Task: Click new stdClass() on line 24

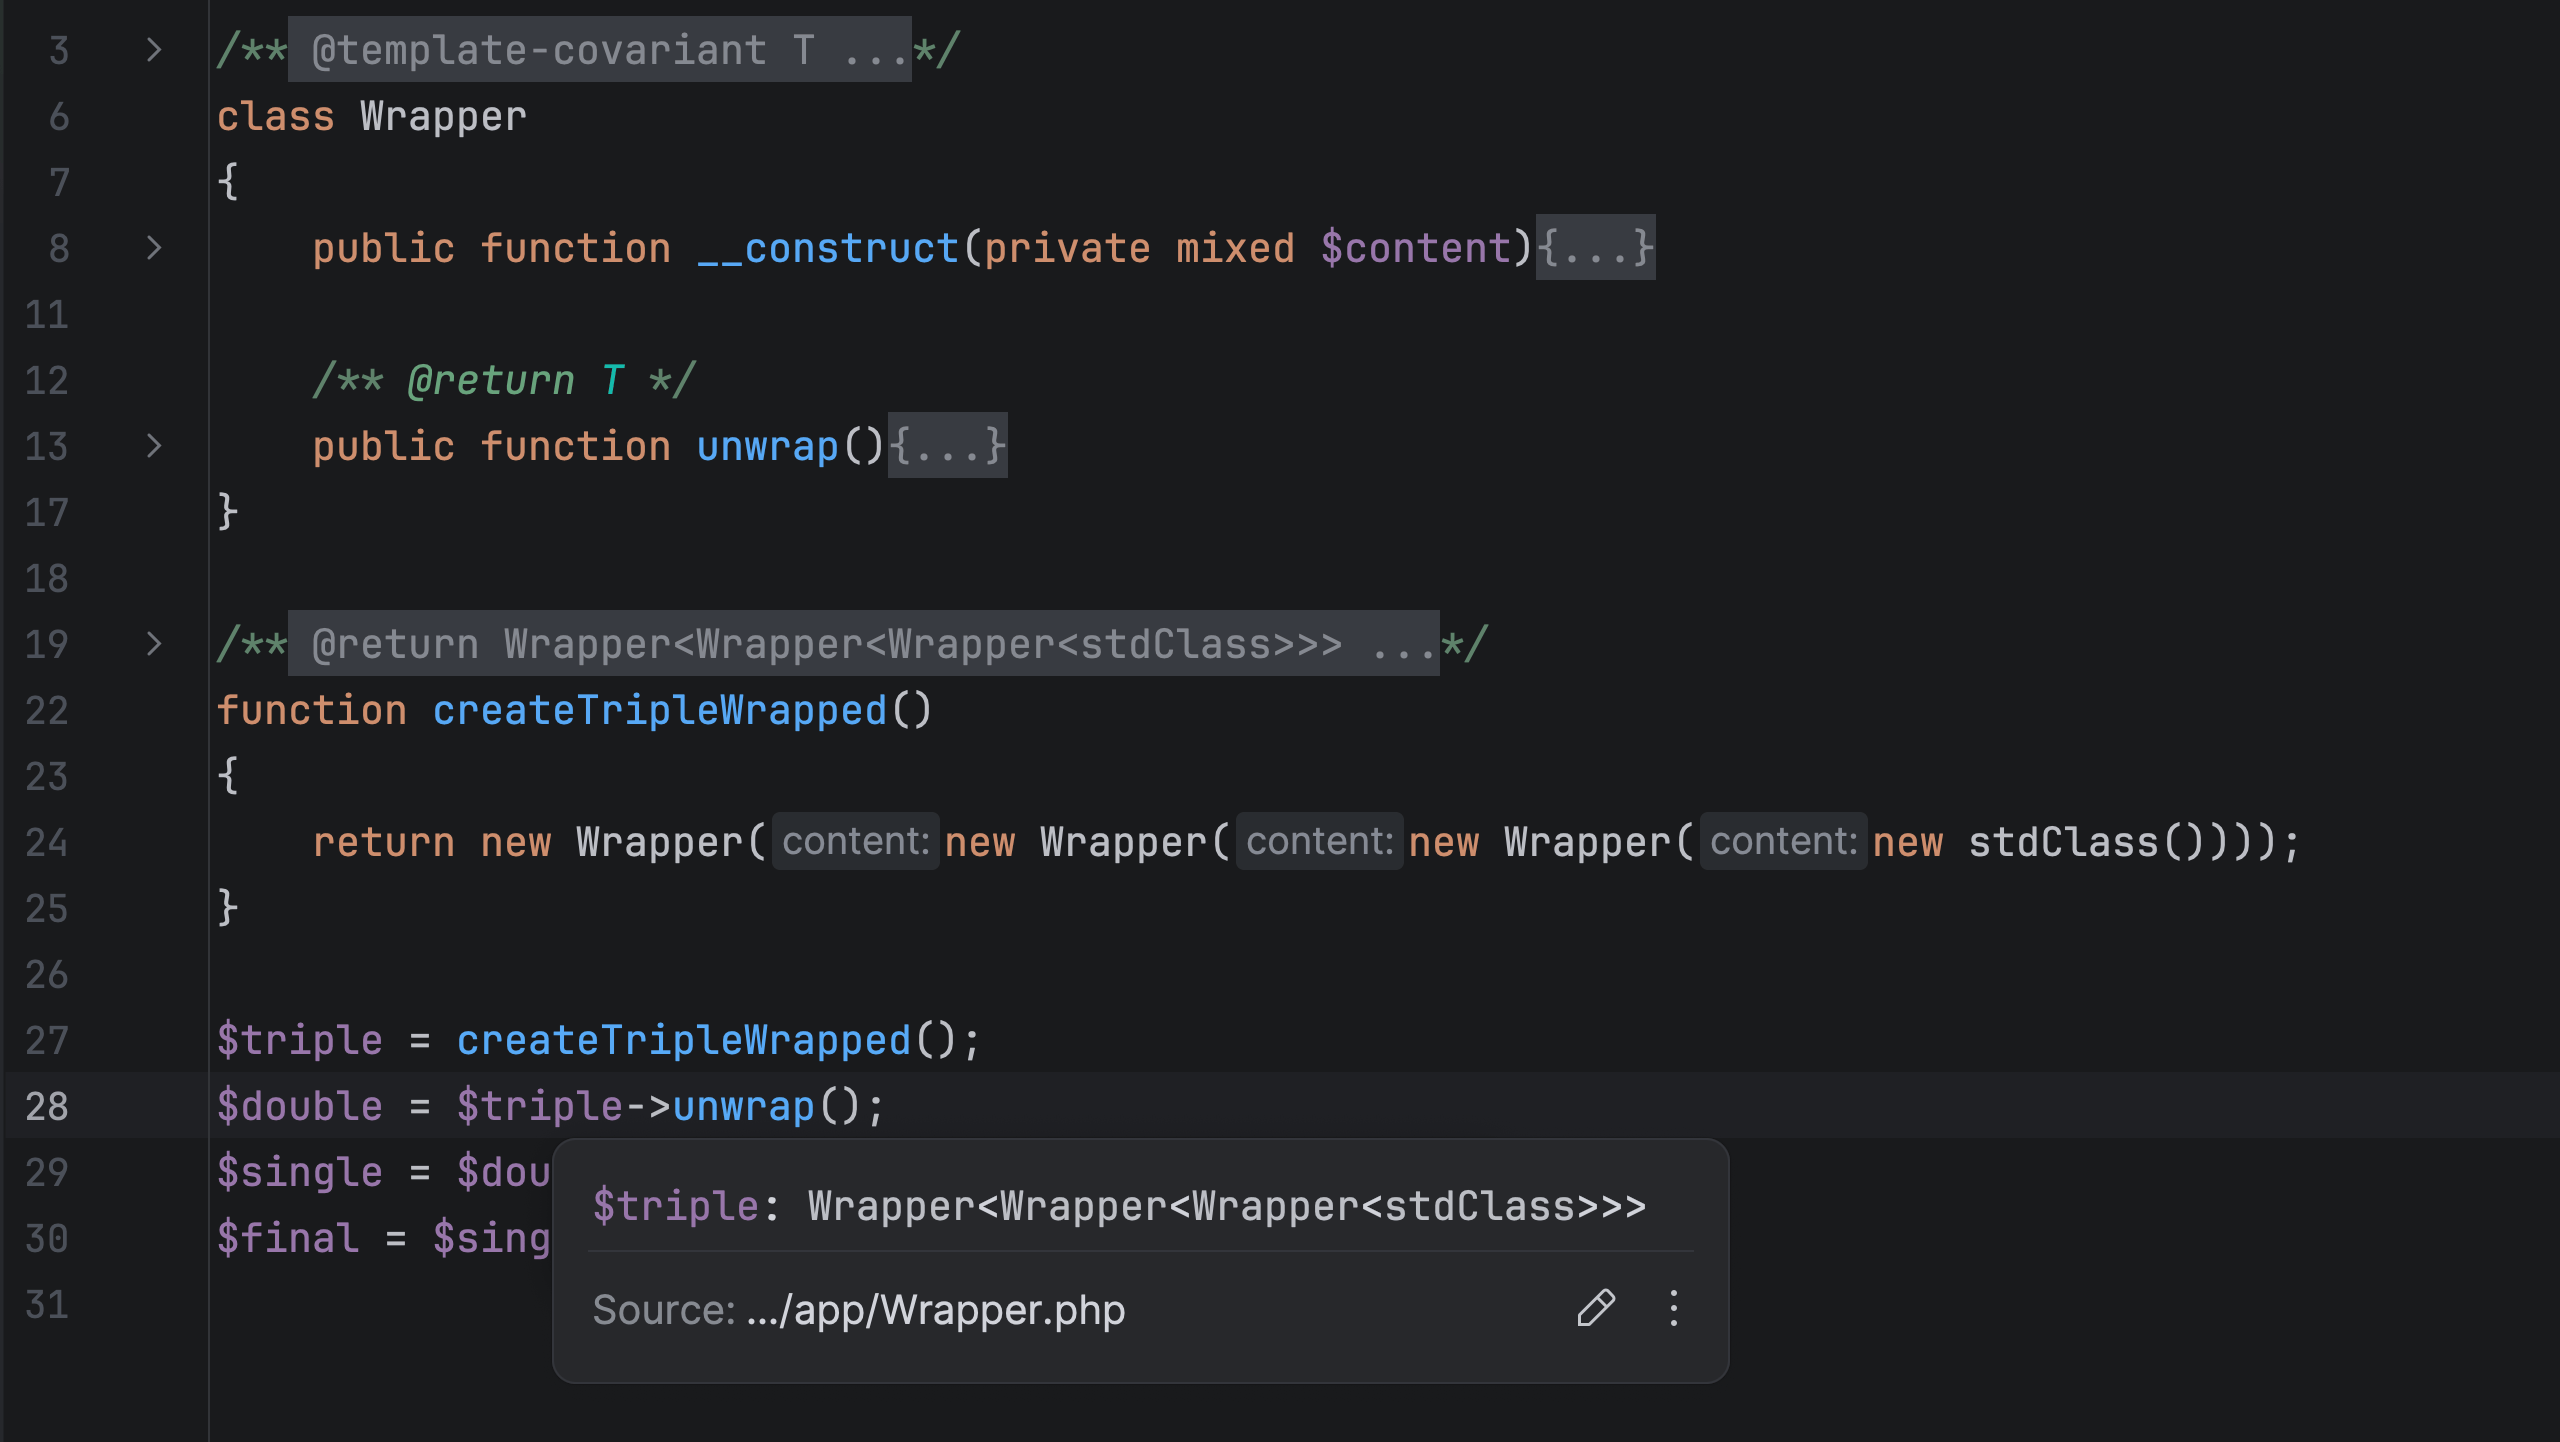Action: 2060,841
